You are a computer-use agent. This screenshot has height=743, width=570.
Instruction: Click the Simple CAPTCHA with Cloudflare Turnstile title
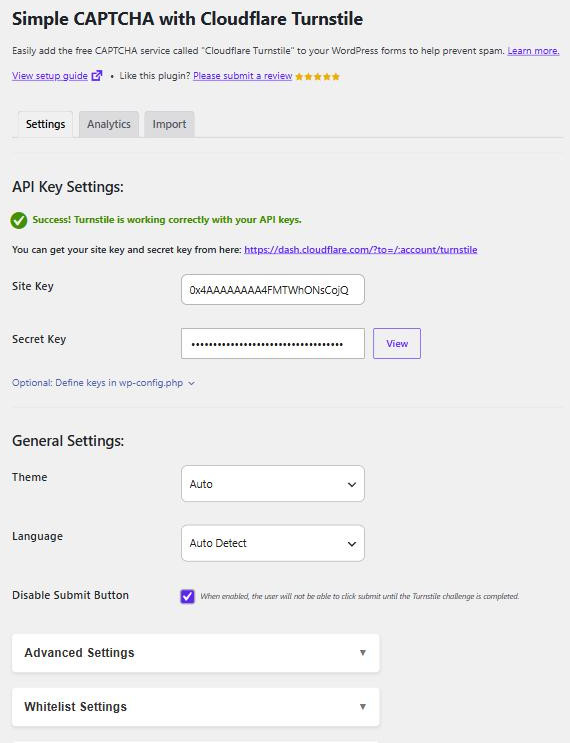point(188,19)
